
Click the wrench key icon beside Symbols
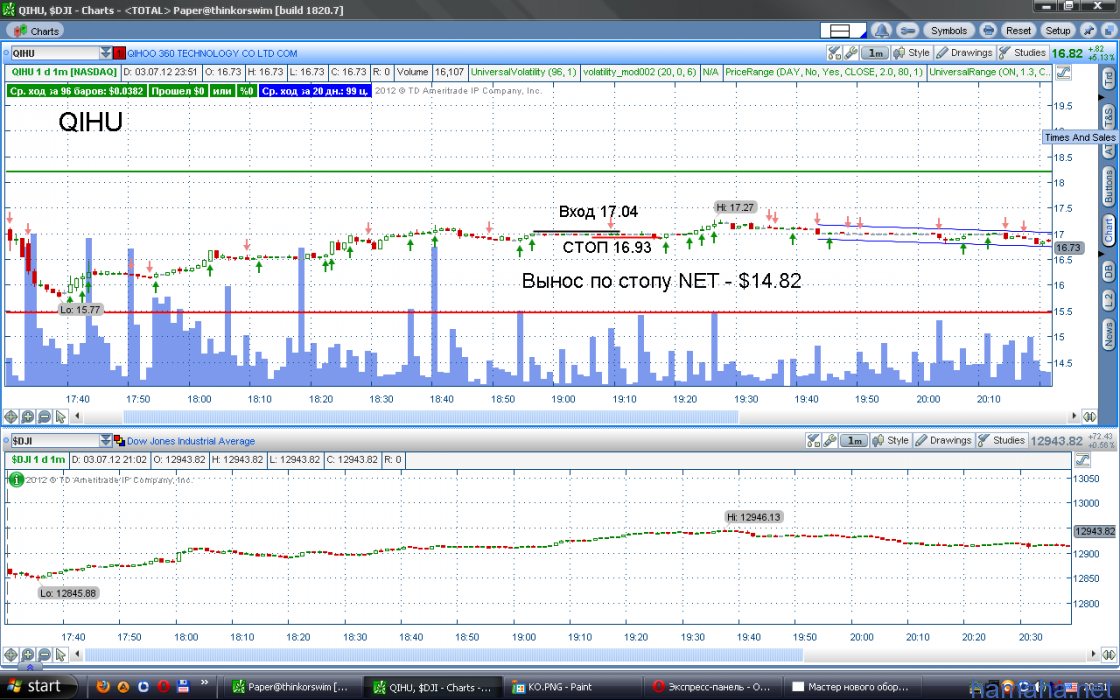tap(907, 31)
